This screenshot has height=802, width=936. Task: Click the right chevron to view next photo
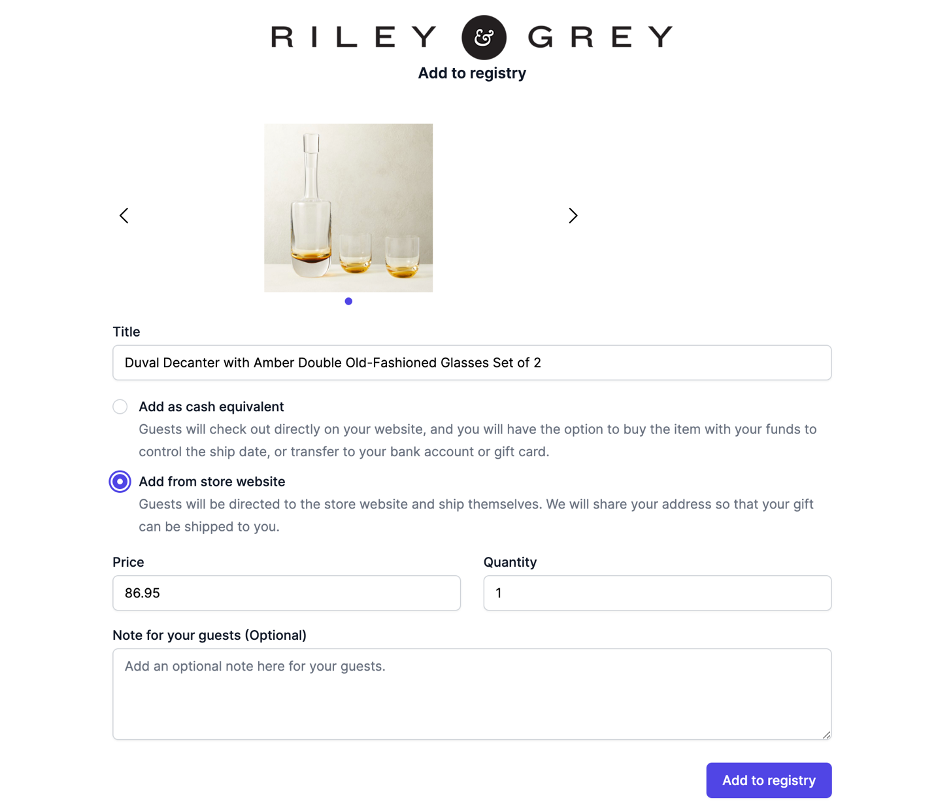pyautogui.click(x=573, y=215)
